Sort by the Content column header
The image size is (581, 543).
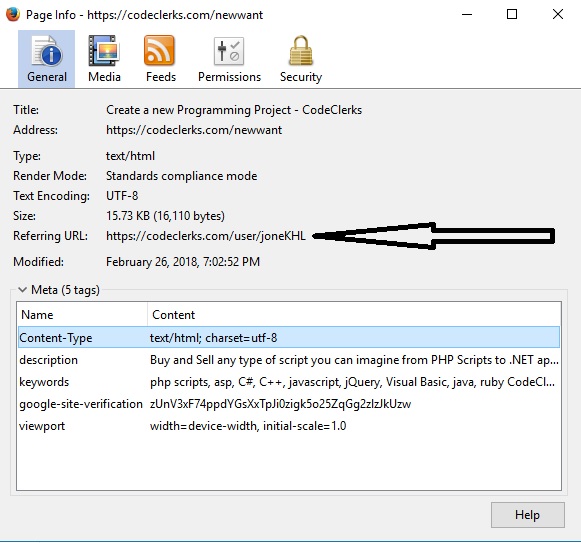pyautogui.click(x=354, y=315)
